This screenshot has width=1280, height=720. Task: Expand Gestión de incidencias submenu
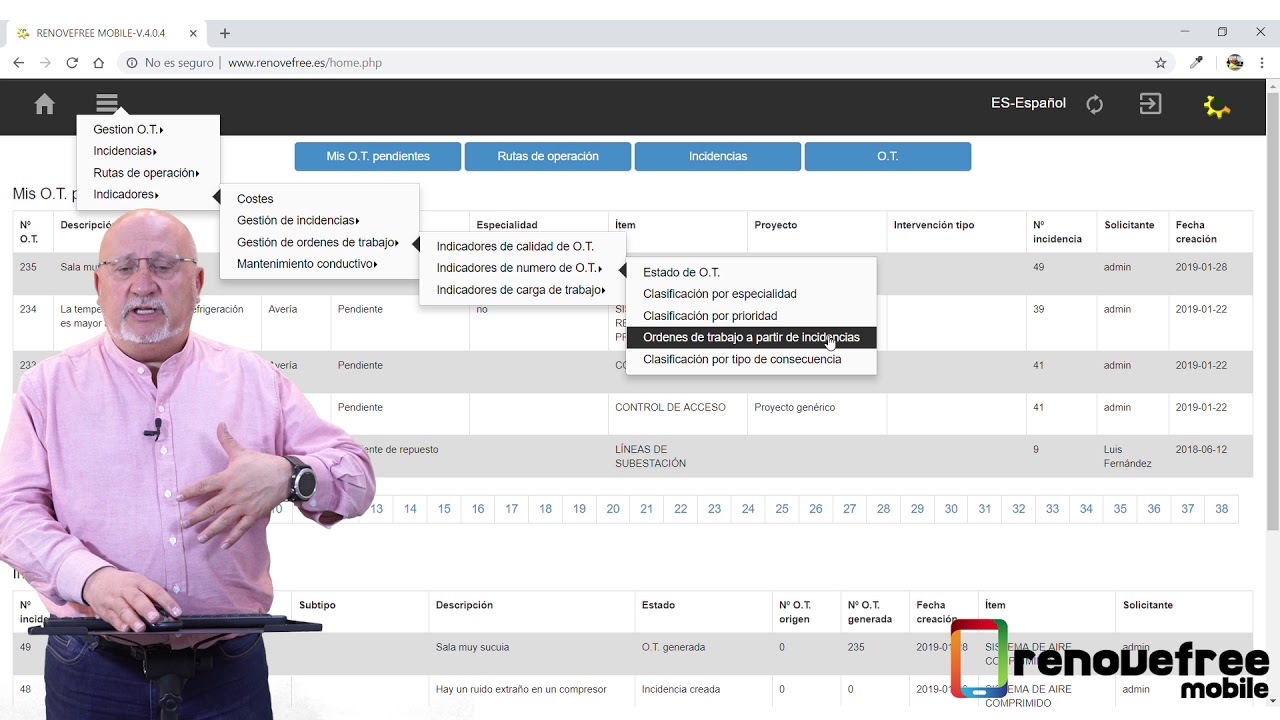pyautogui.click(x=298, y=220)
